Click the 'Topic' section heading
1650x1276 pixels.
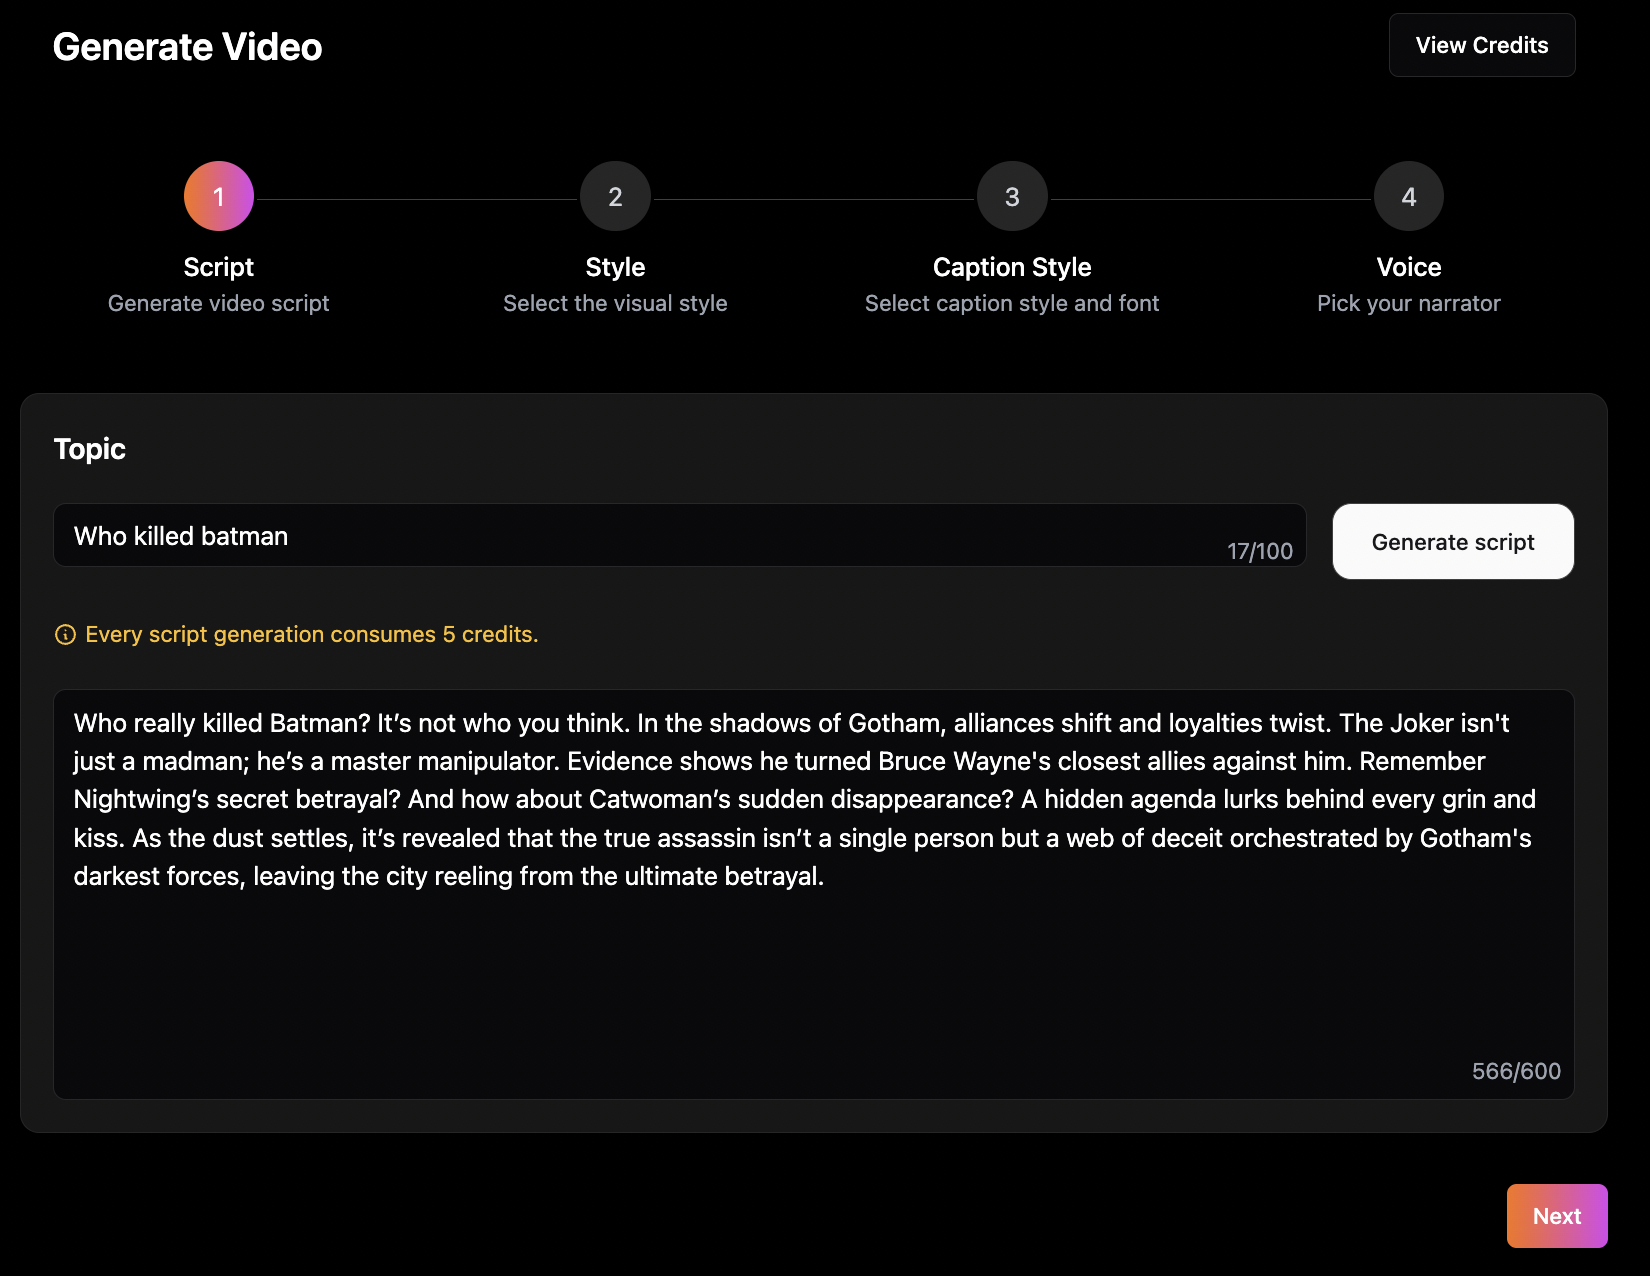coord(90,449)
